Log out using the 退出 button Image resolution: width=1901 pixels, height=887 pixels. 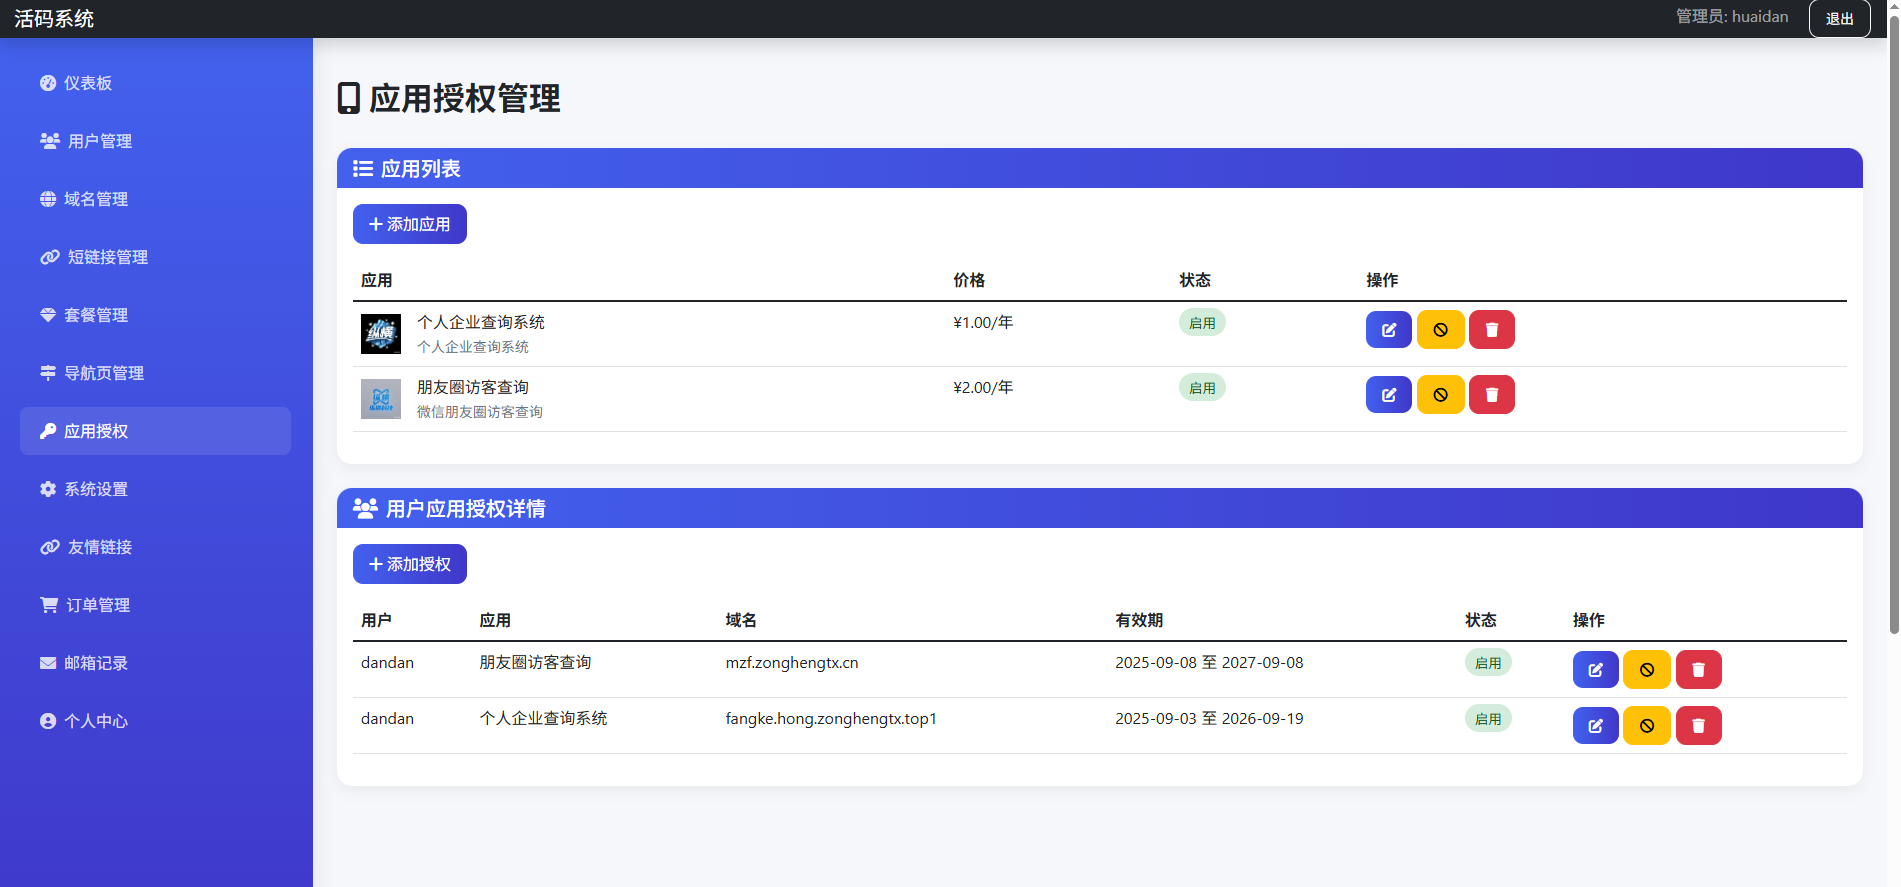[1839, 19]
